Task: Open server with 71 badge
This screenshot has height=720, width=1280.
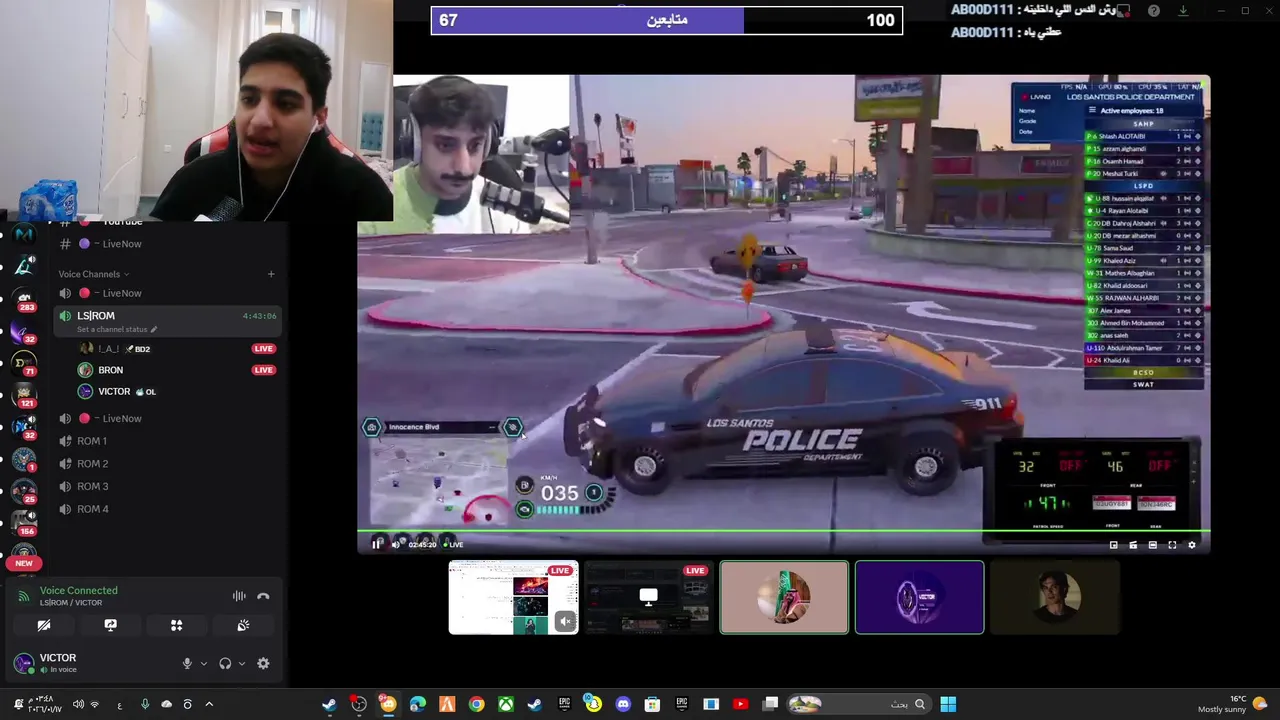Action: 24,363
